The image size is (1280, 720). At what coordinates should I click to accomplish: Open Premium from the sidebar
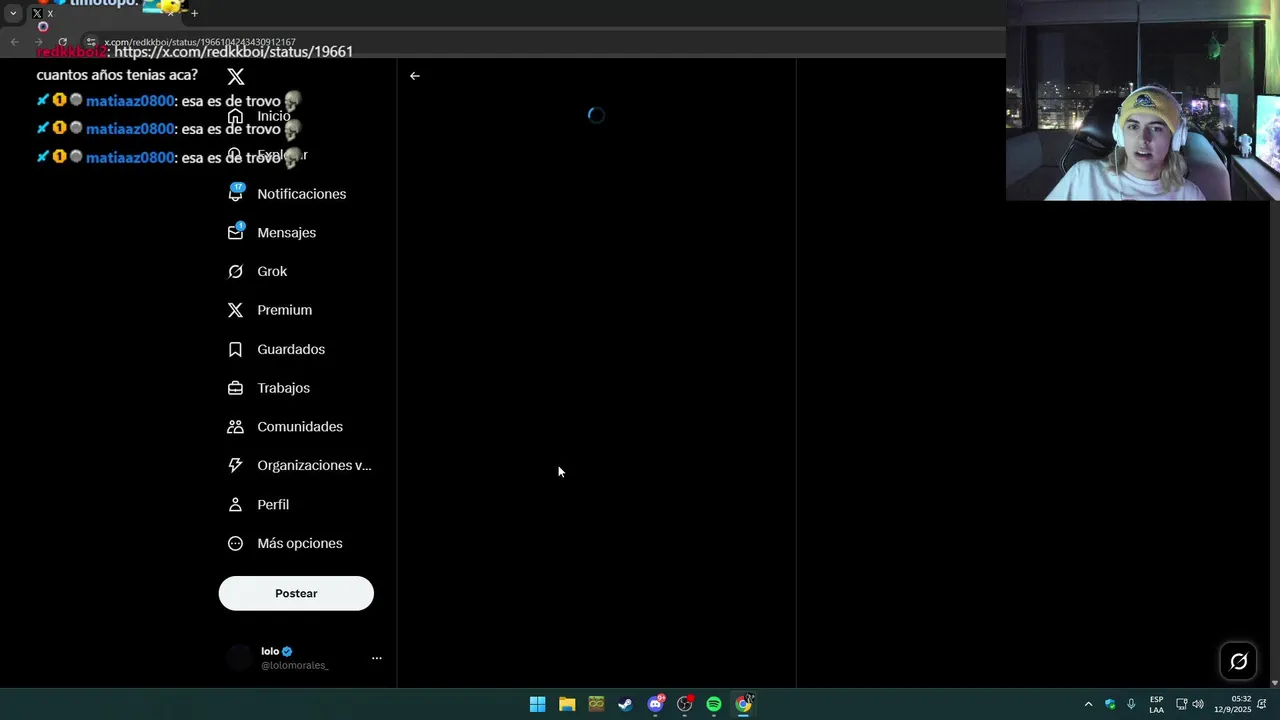[270, 310]
